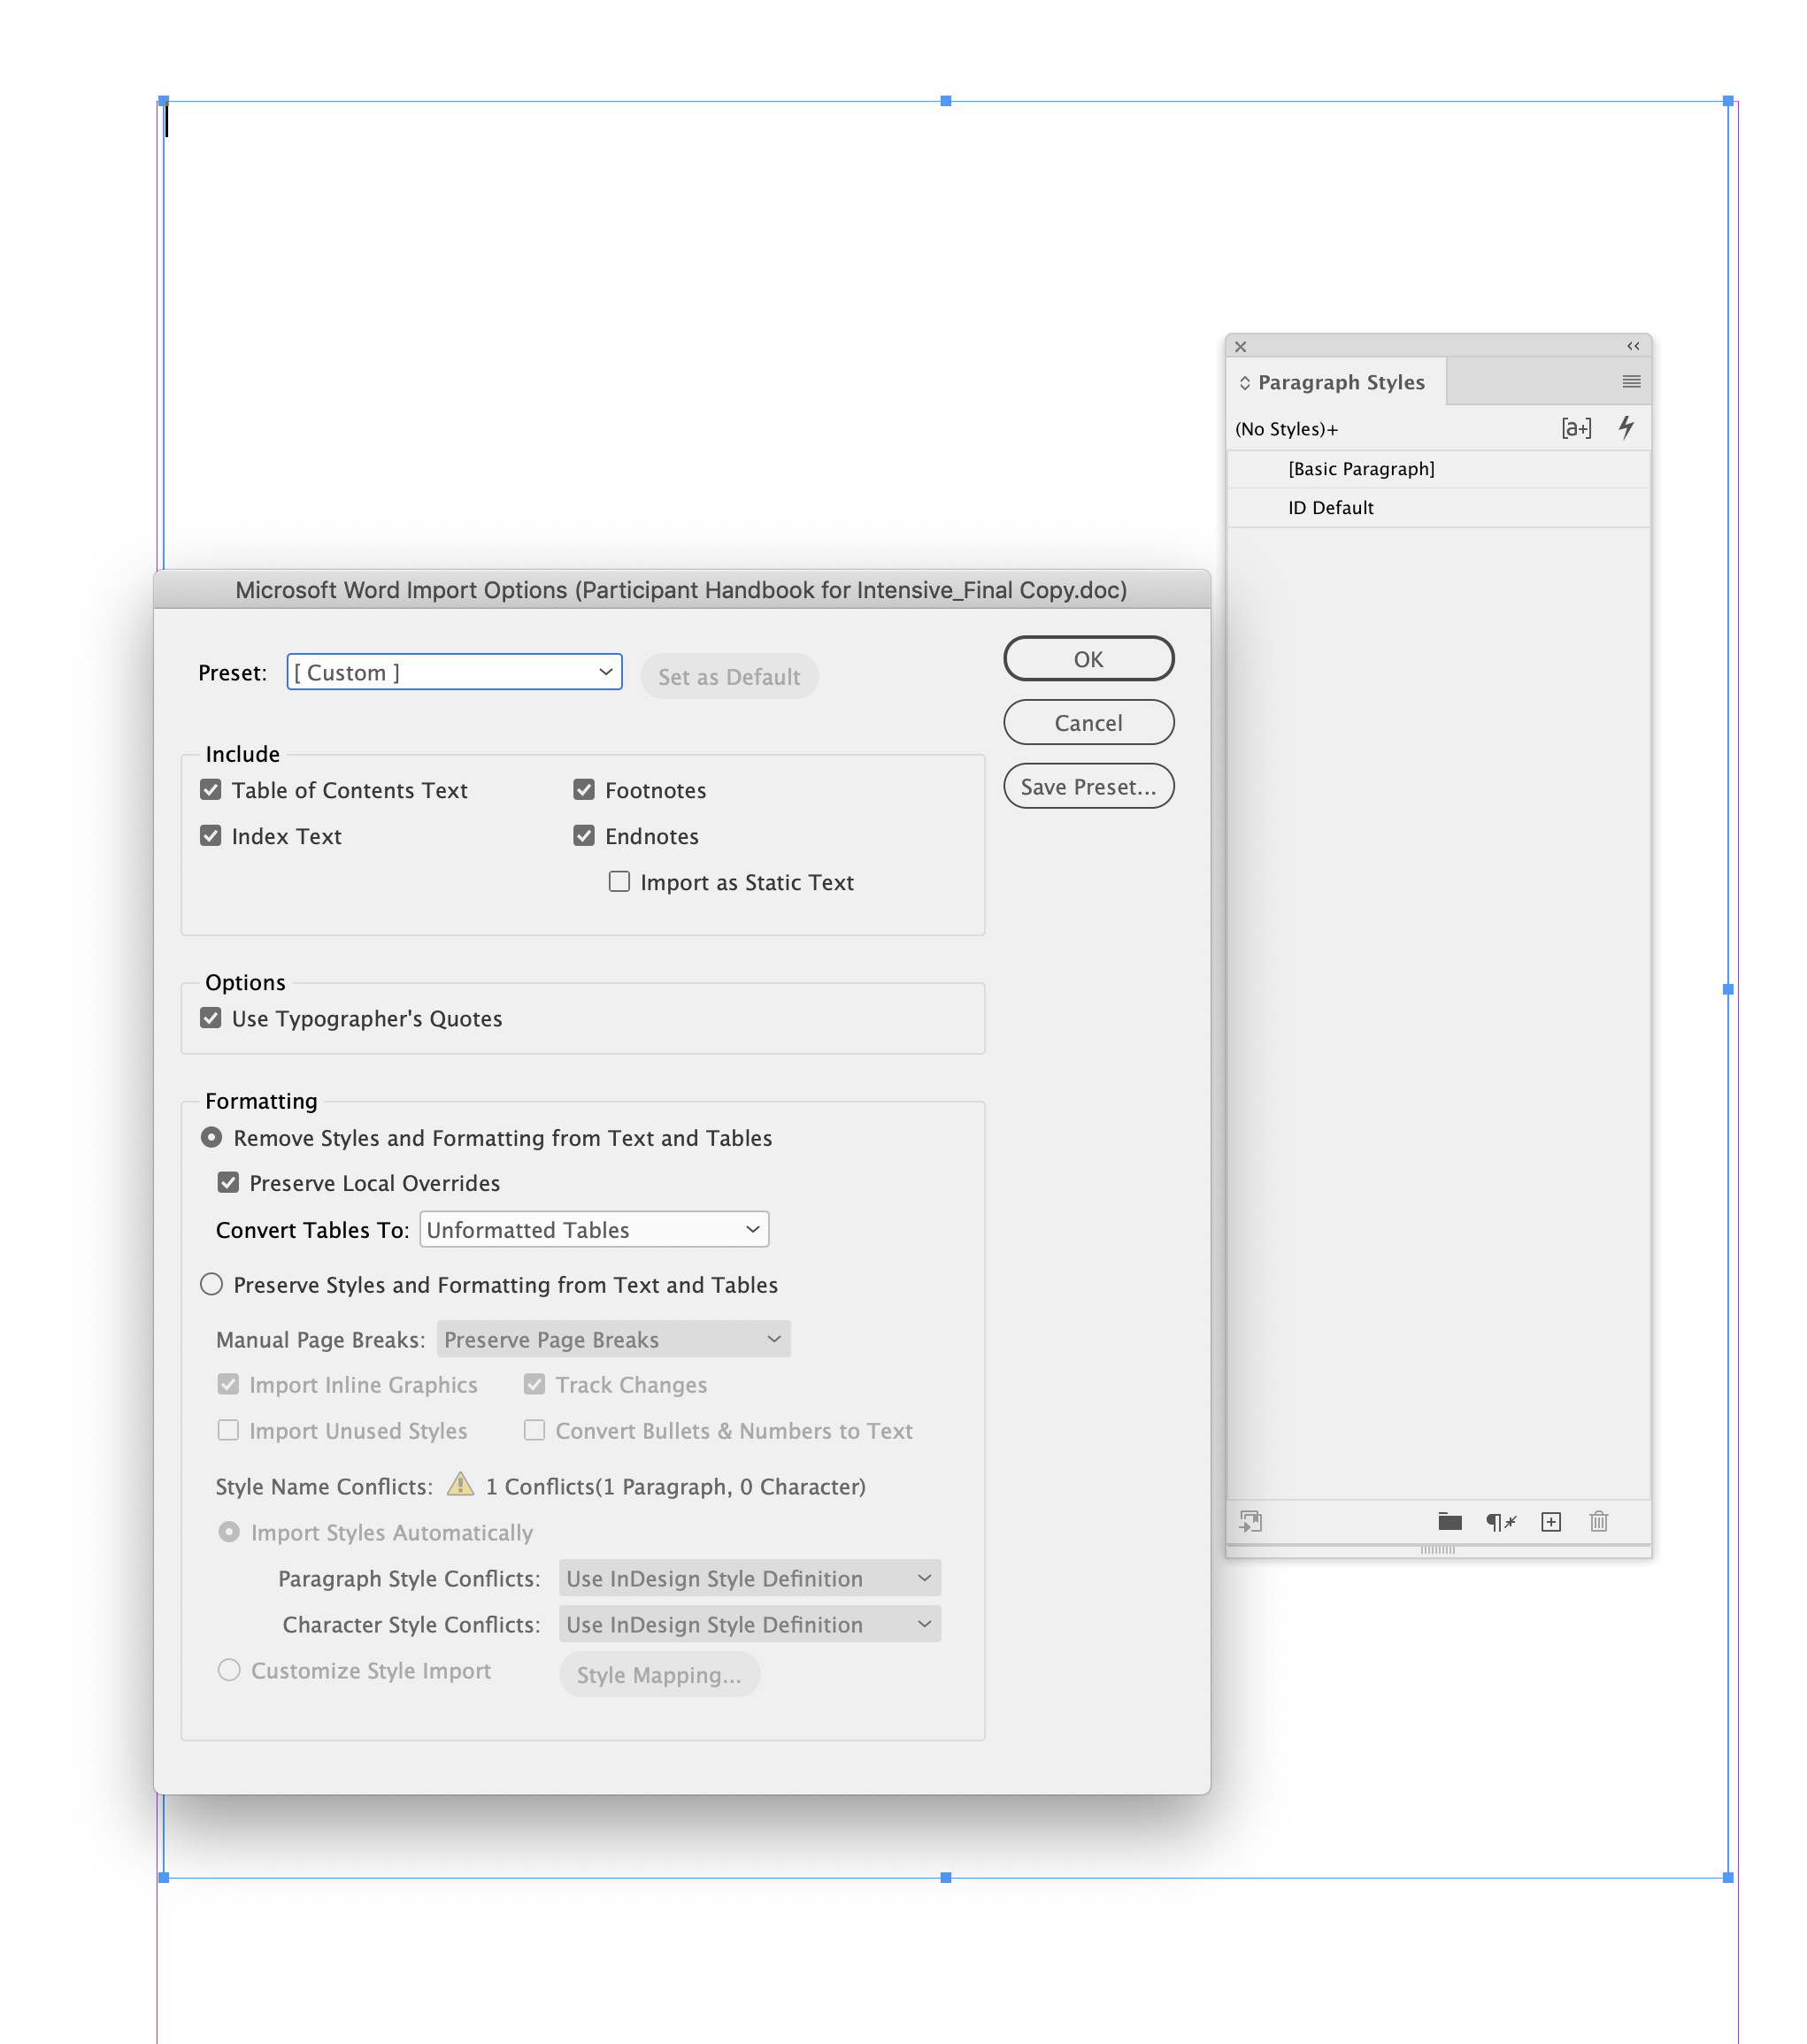Select the [Basic Paragraph] style
Screen dimensions: 1807x2044
click(x=1360, y=468)
